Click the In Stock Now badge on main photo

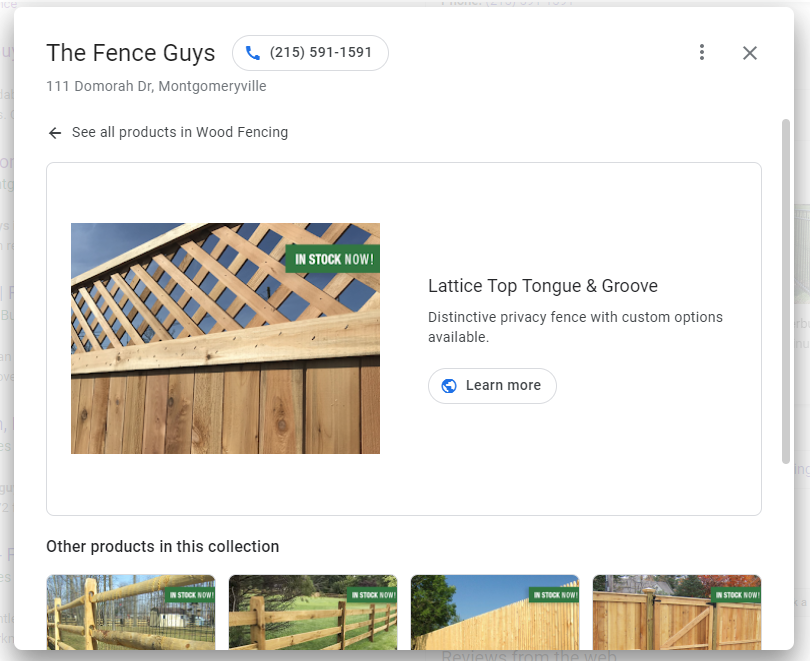pyautogui.click(x=333, y=259)
